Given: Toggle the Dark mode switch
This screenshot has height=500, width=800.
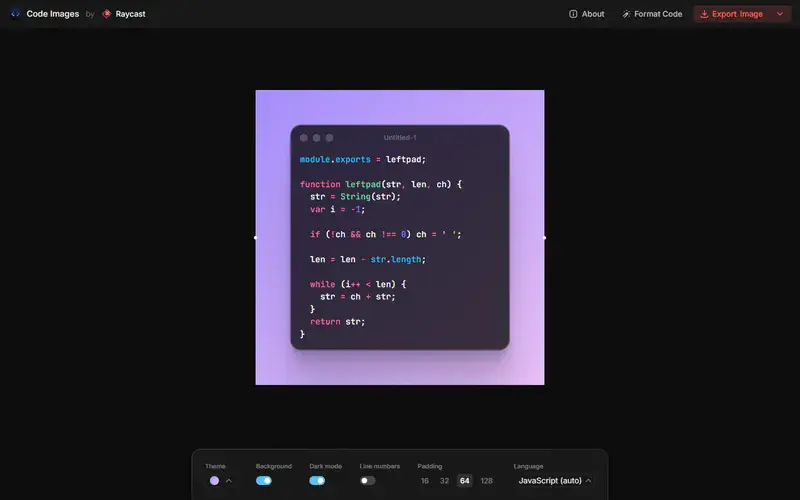Looking at the screenshot, I should 317,481.
